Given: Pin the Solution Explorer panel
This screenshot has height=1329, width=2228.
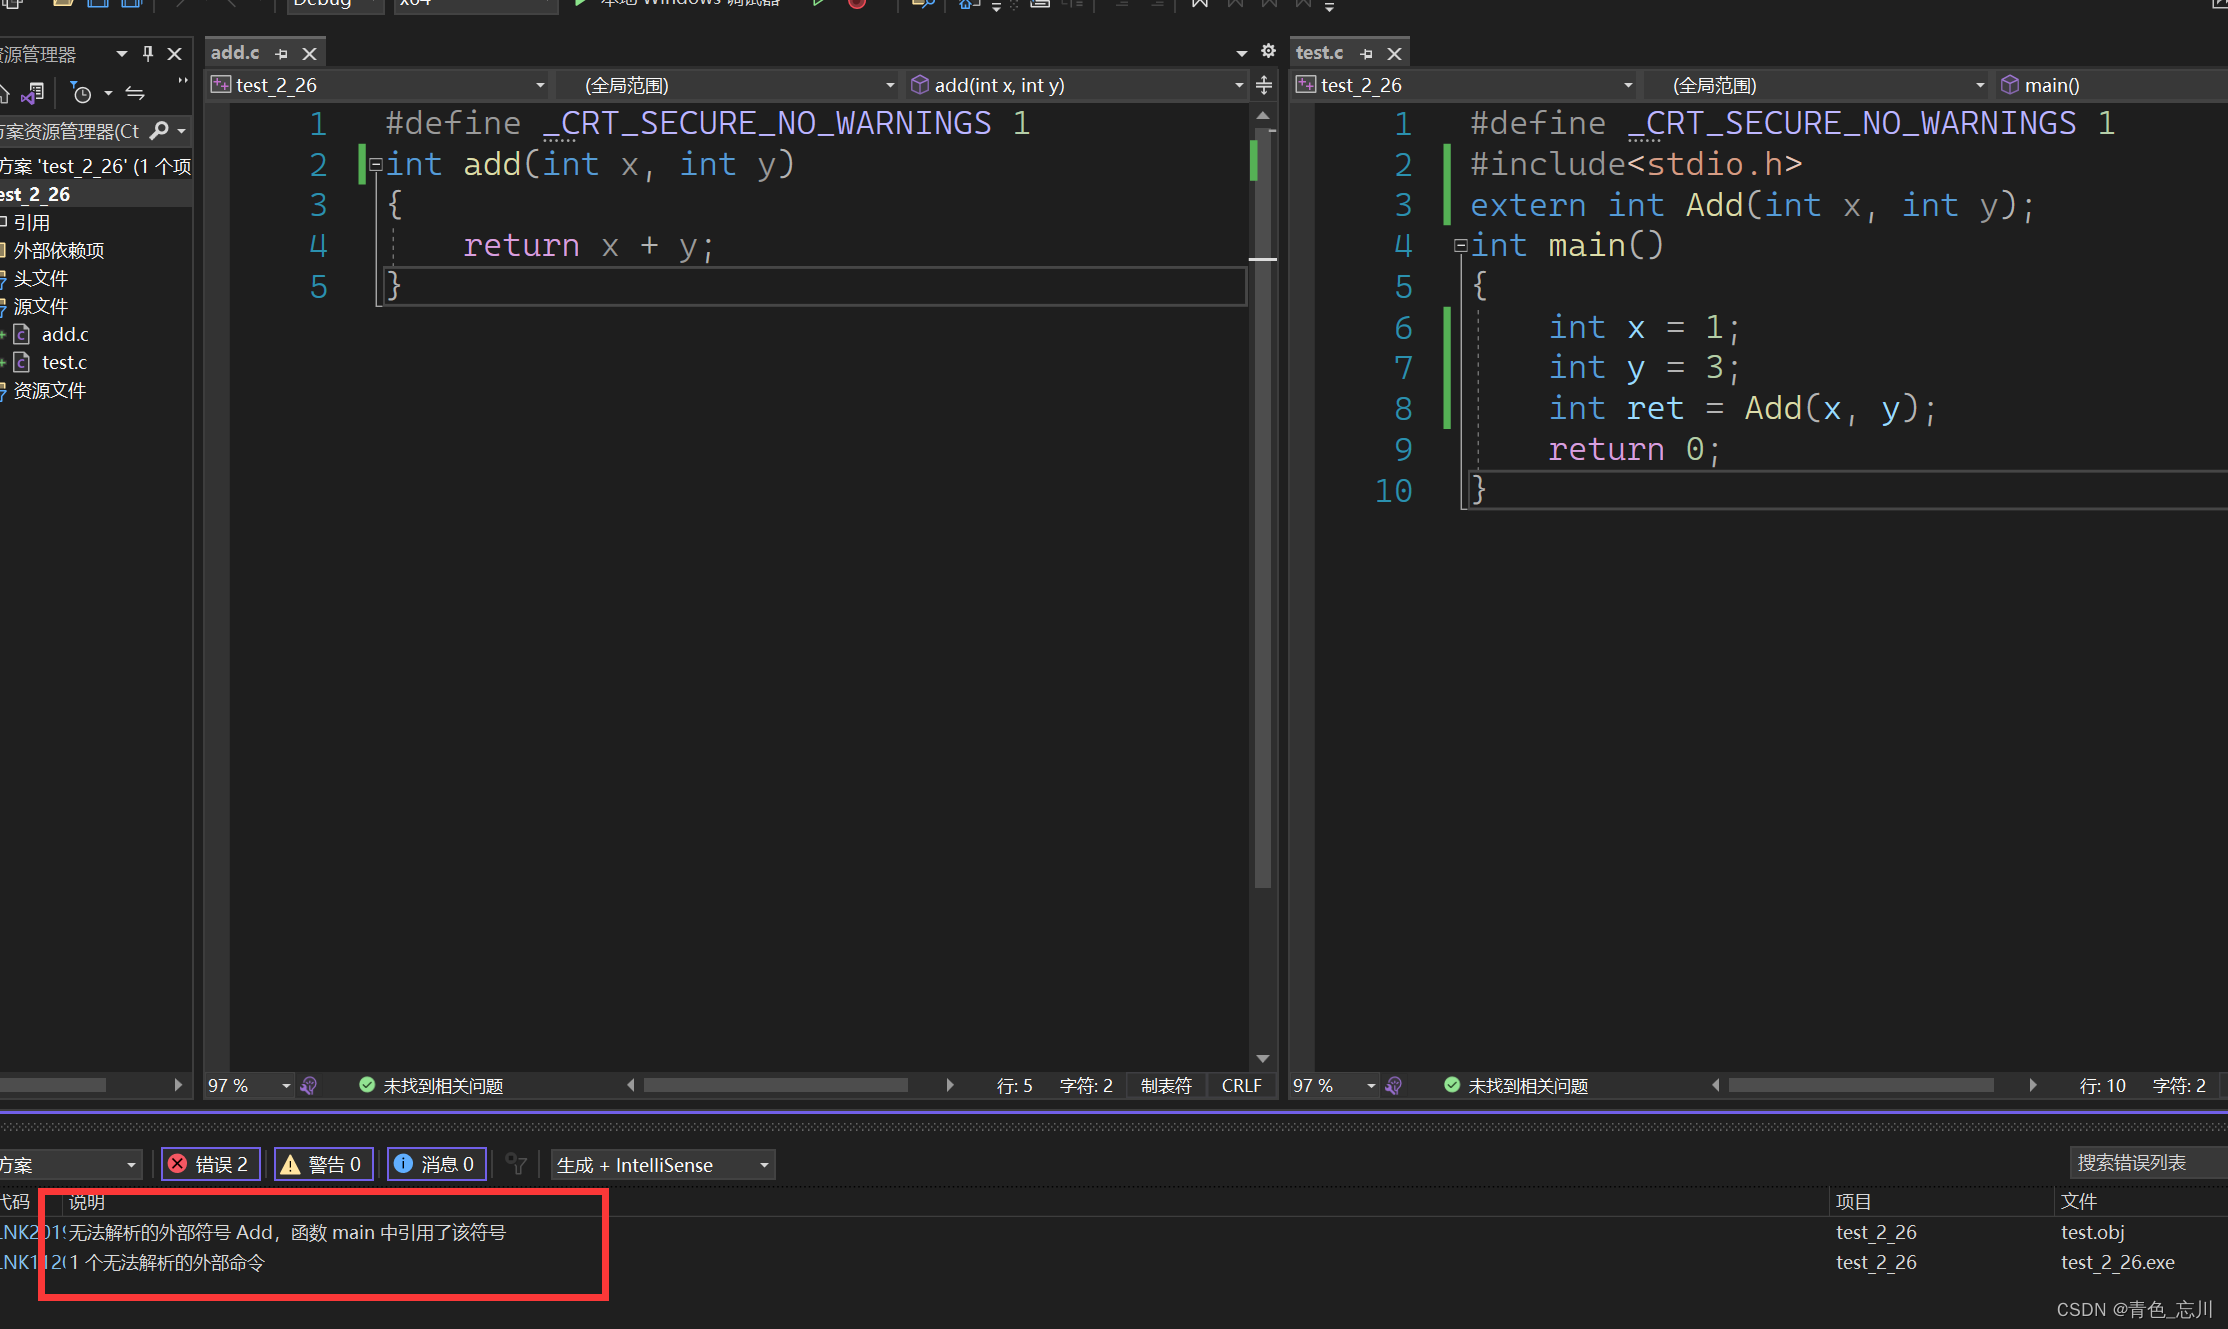Looking at the screenshot, I should point(148,54).
